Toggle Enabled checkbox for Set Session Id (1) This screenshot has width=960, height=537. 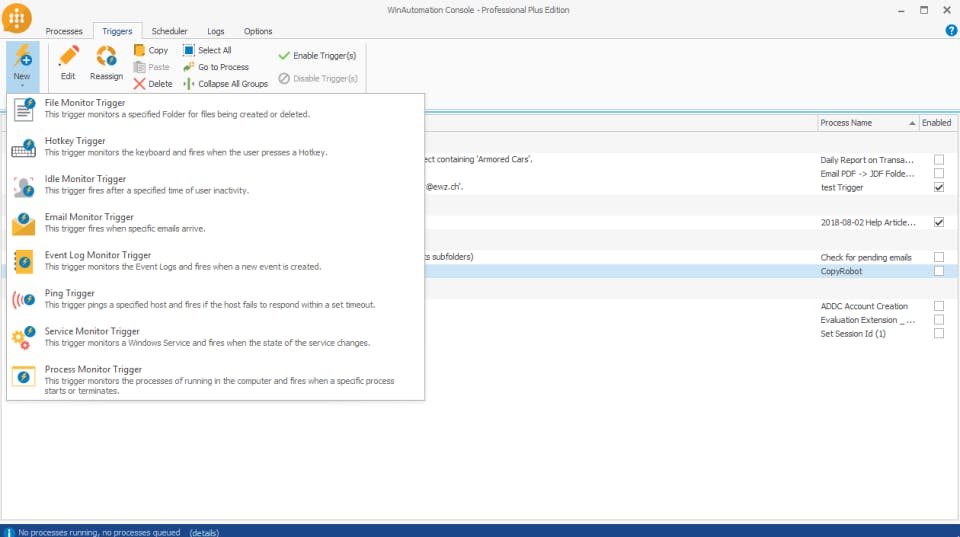click(939, 334)
